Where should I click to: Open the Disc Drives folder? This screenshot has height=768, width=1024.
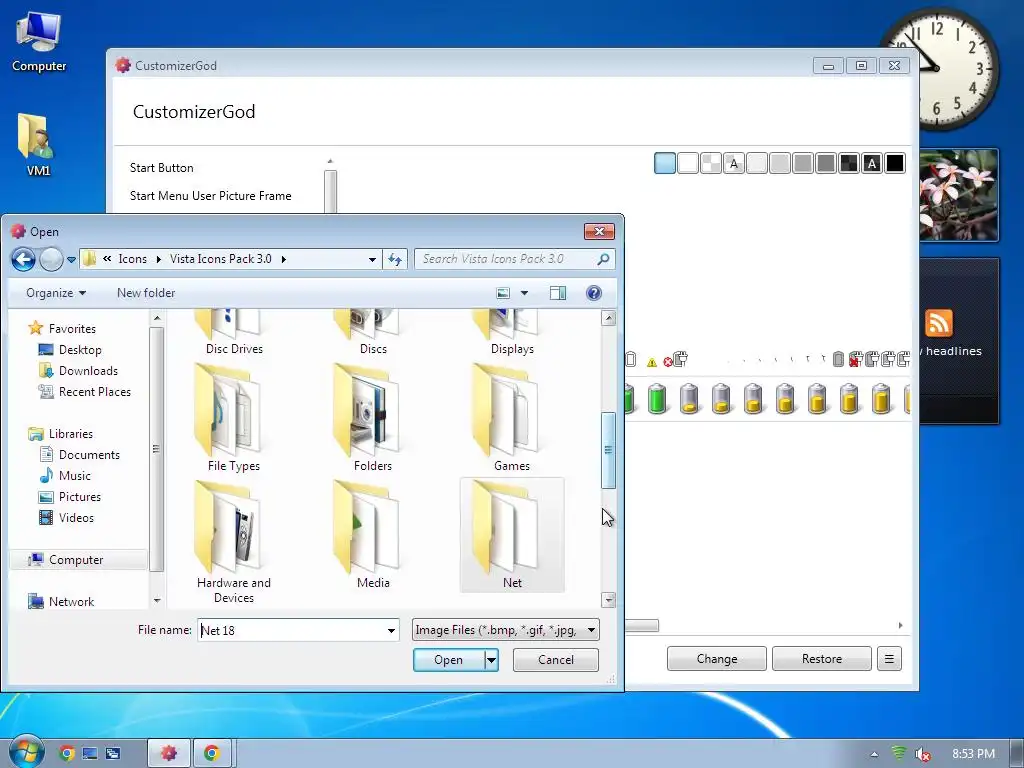[x=234, y=333]
